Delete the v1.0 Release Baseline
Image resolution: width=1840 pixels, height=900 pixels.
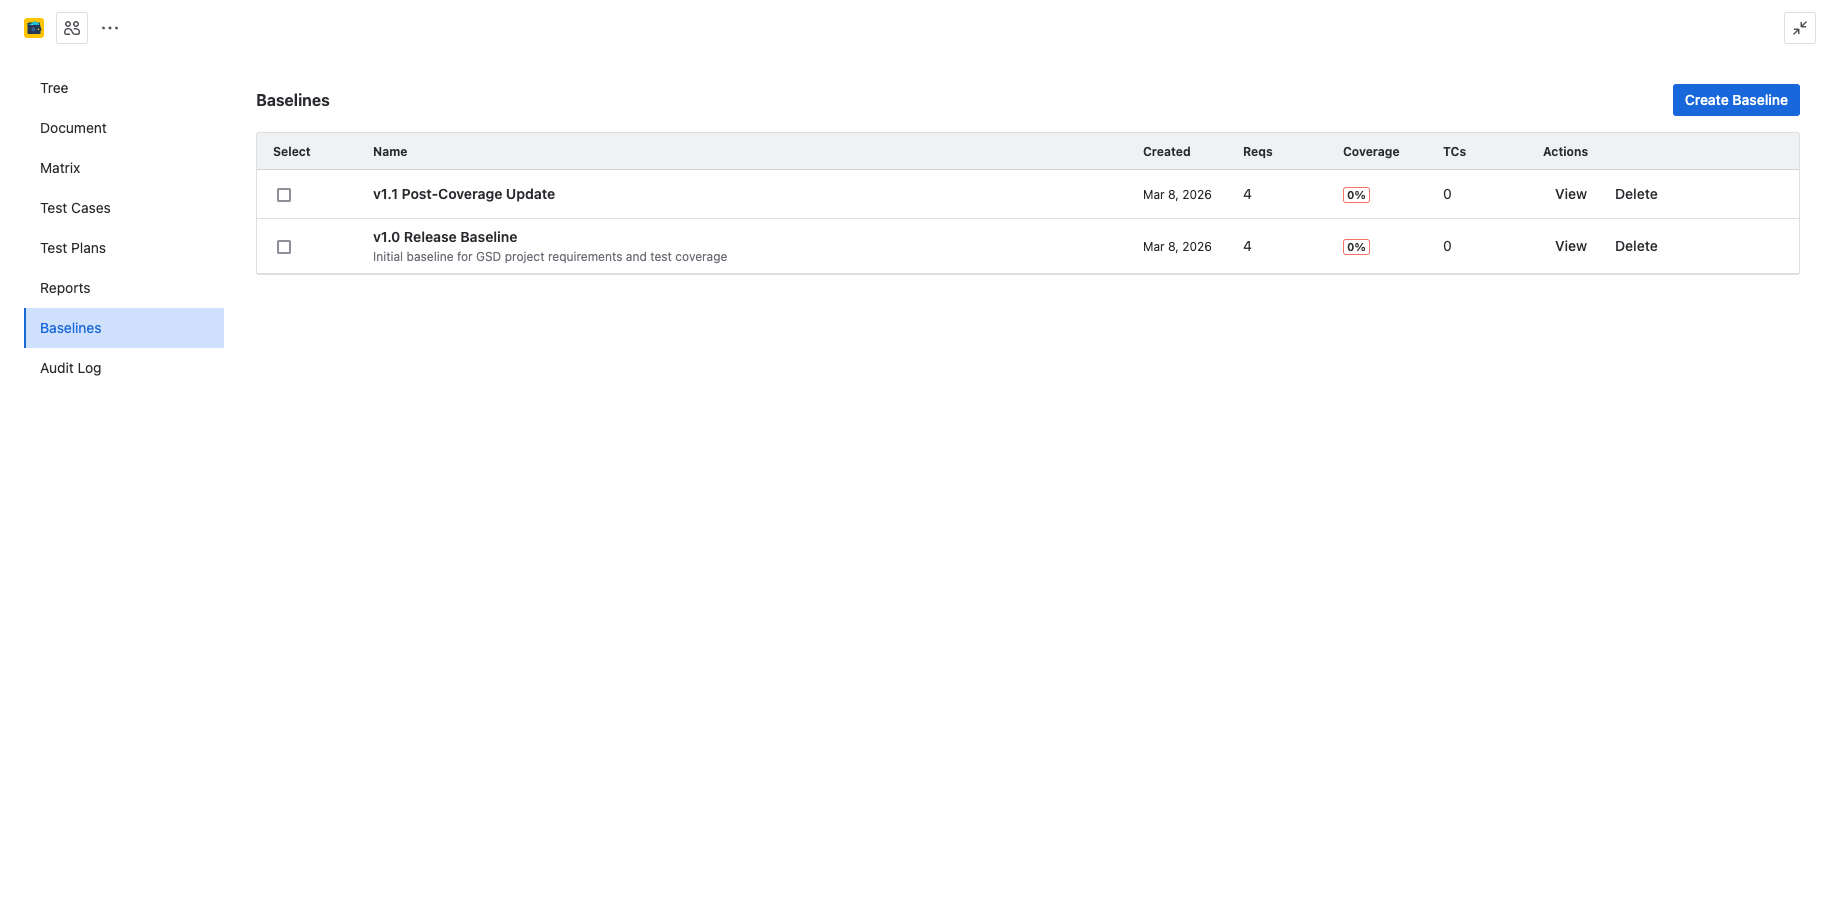(x=1636, y=246)
